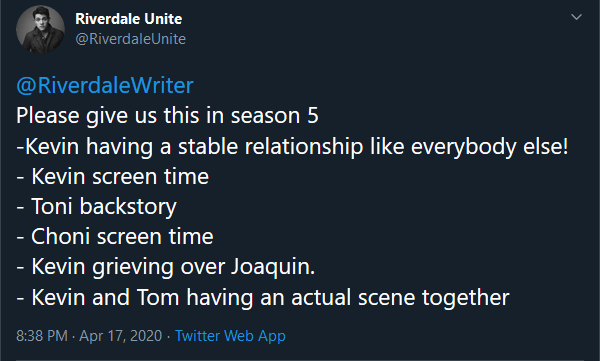Click the 8:38 PM timestamp
600x361 pixels.
(42, 336)
